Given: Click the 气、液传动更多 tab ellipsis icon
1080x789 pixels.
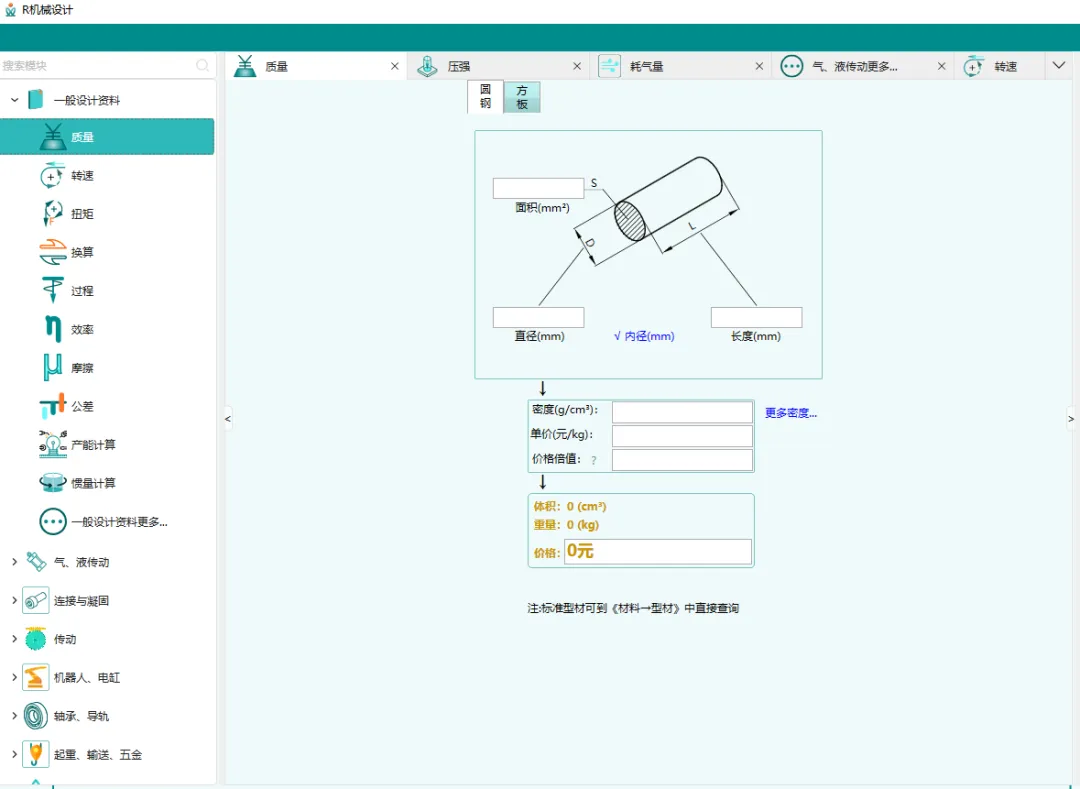Looking at the screenshot, I should (791, 66).
